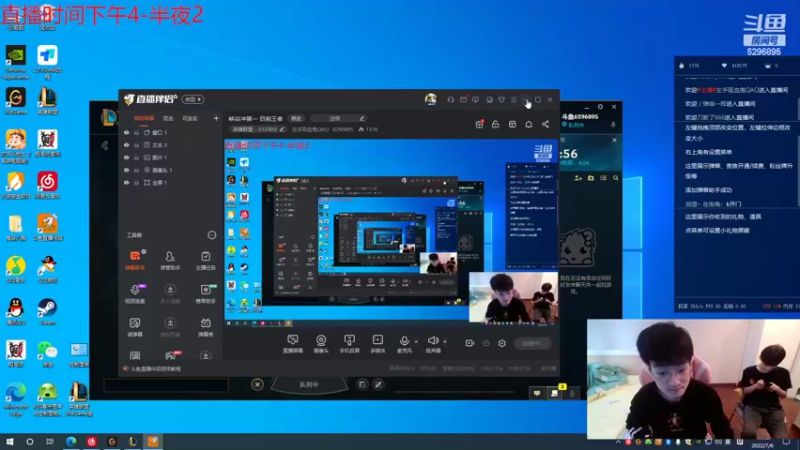Click the search icon in League client panel

tap(616, 178)
